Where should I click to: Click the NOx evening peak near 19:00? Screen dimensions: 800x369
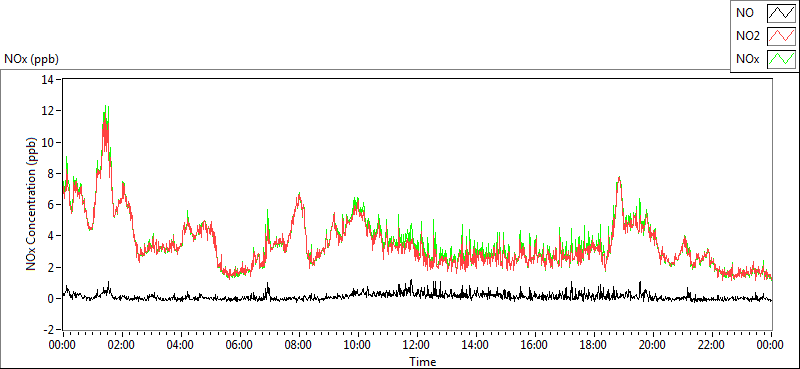coord(619,179)
